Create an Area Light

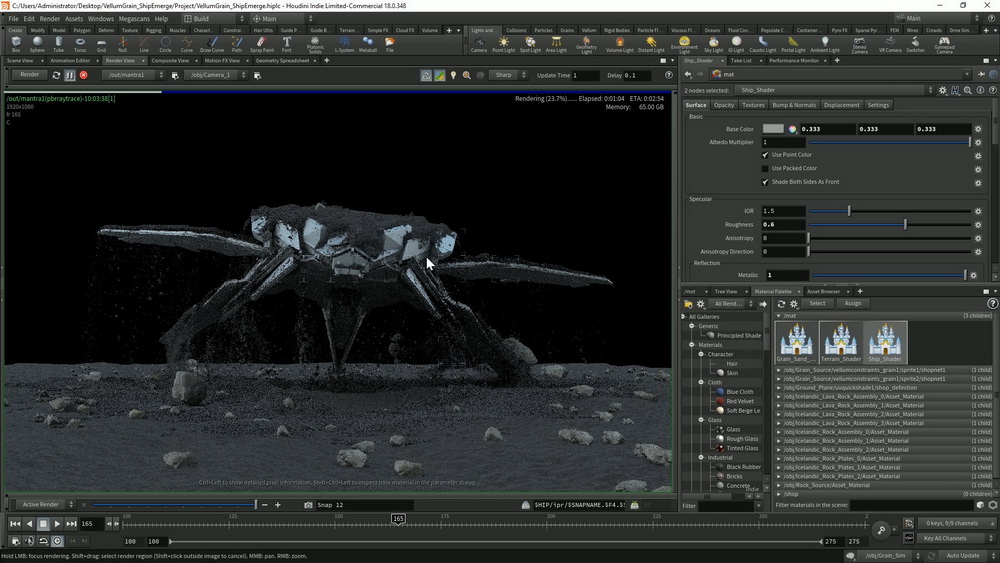click(556, 44)
